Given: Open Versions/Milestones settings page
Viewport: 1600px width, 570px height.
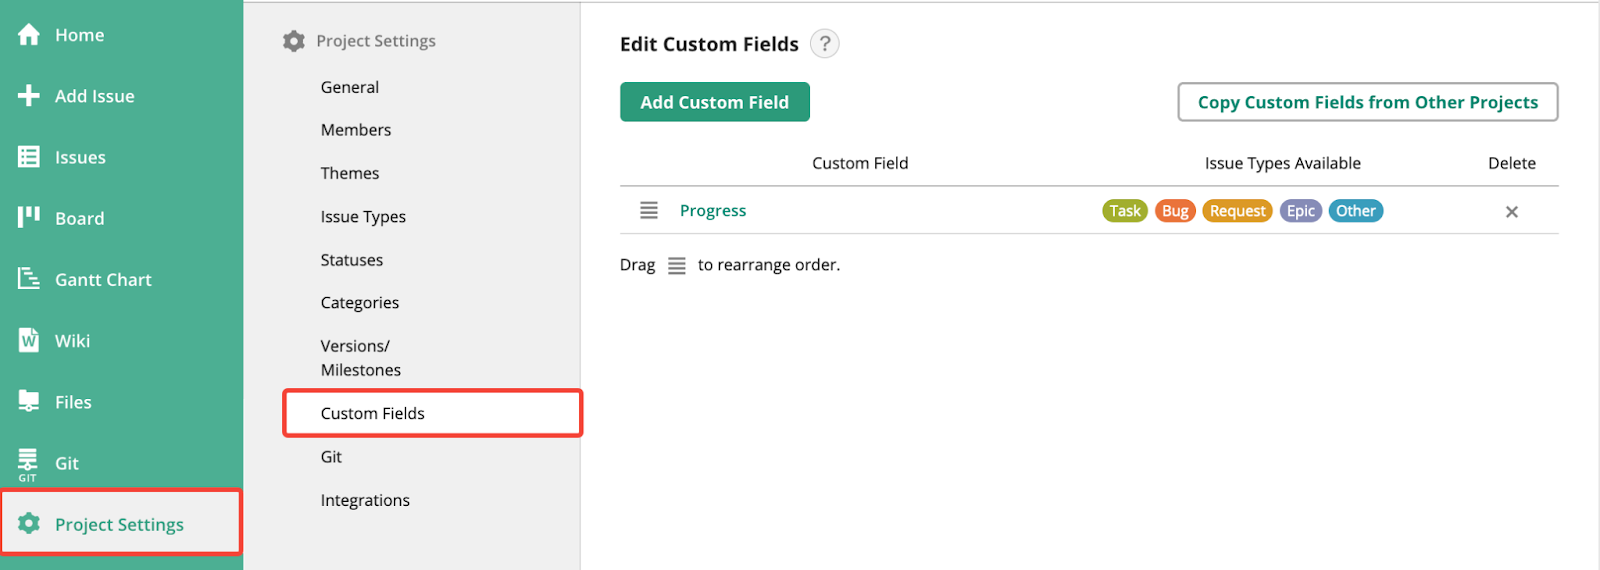Looking at the screenshot, I should coord(360,358).
